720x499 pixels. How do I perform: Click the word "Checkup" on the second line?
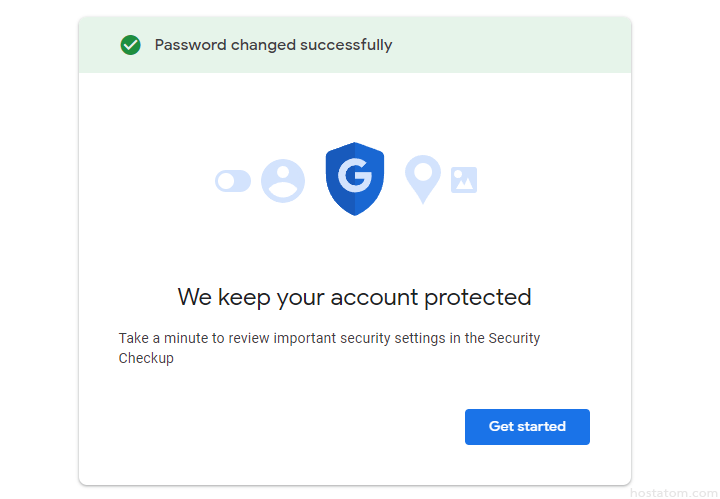[146, 358]
